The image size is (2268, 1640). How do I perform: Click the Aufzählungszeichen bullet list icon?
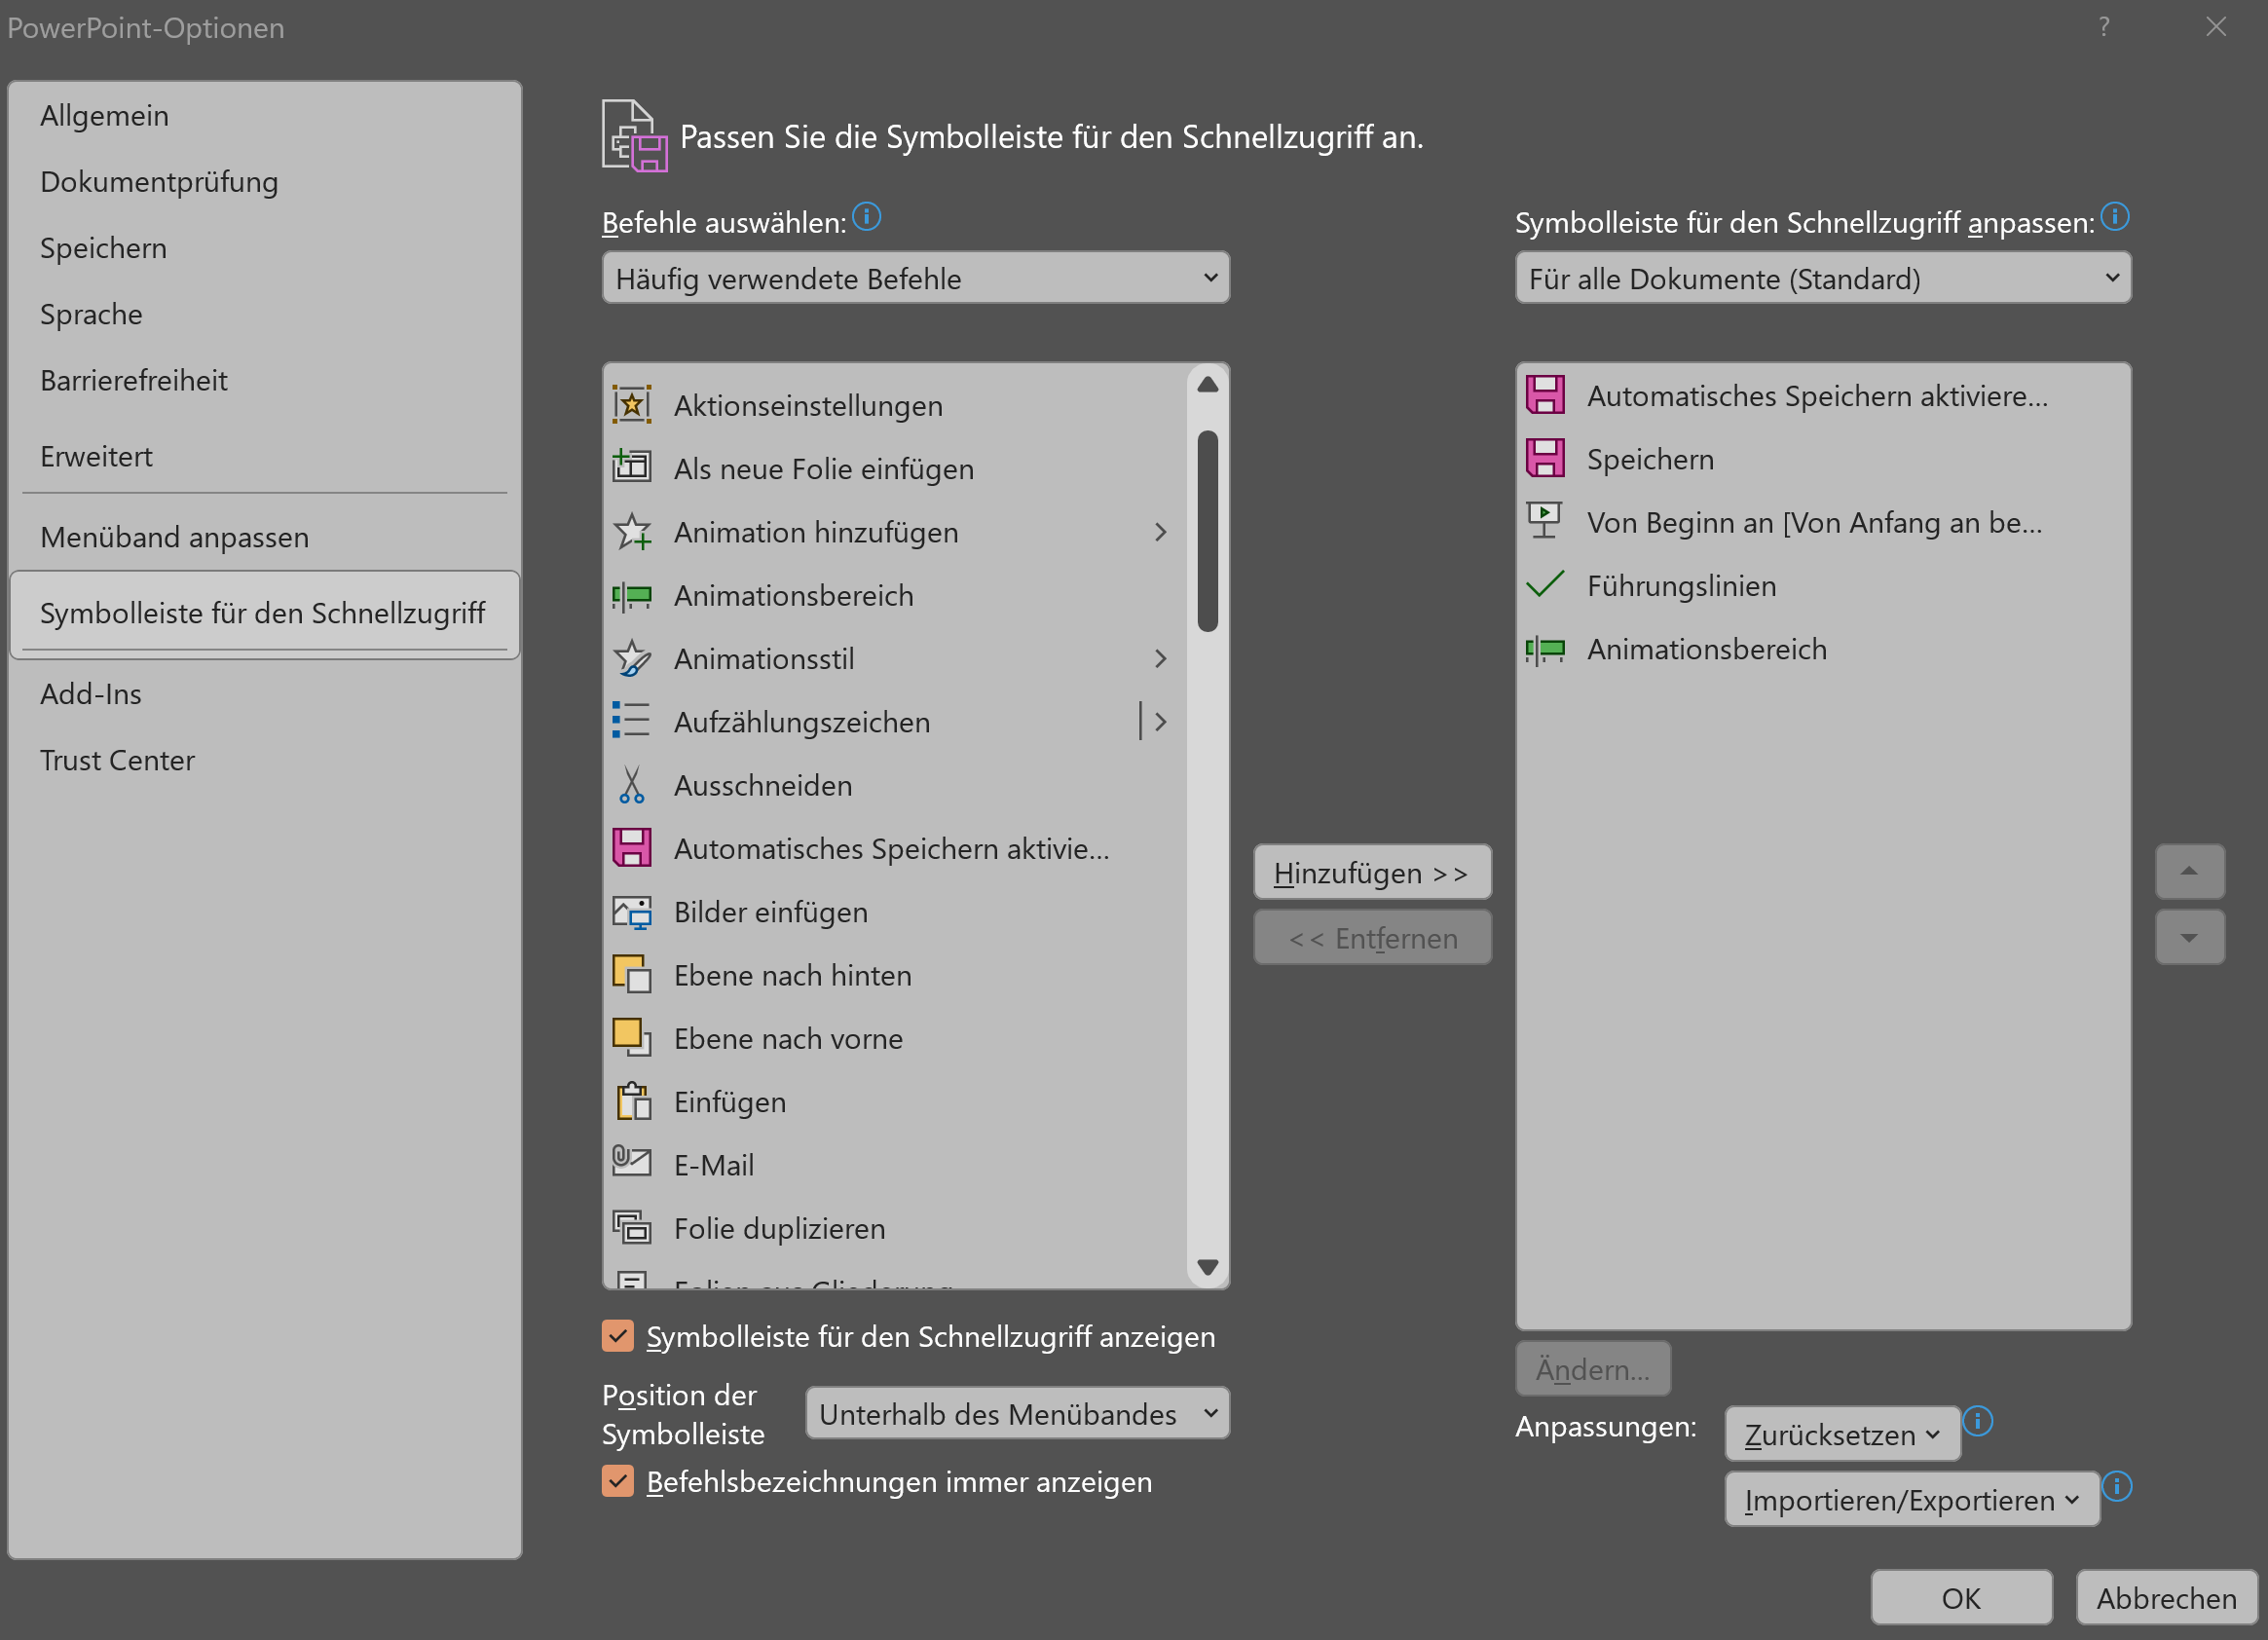[632, 721]
